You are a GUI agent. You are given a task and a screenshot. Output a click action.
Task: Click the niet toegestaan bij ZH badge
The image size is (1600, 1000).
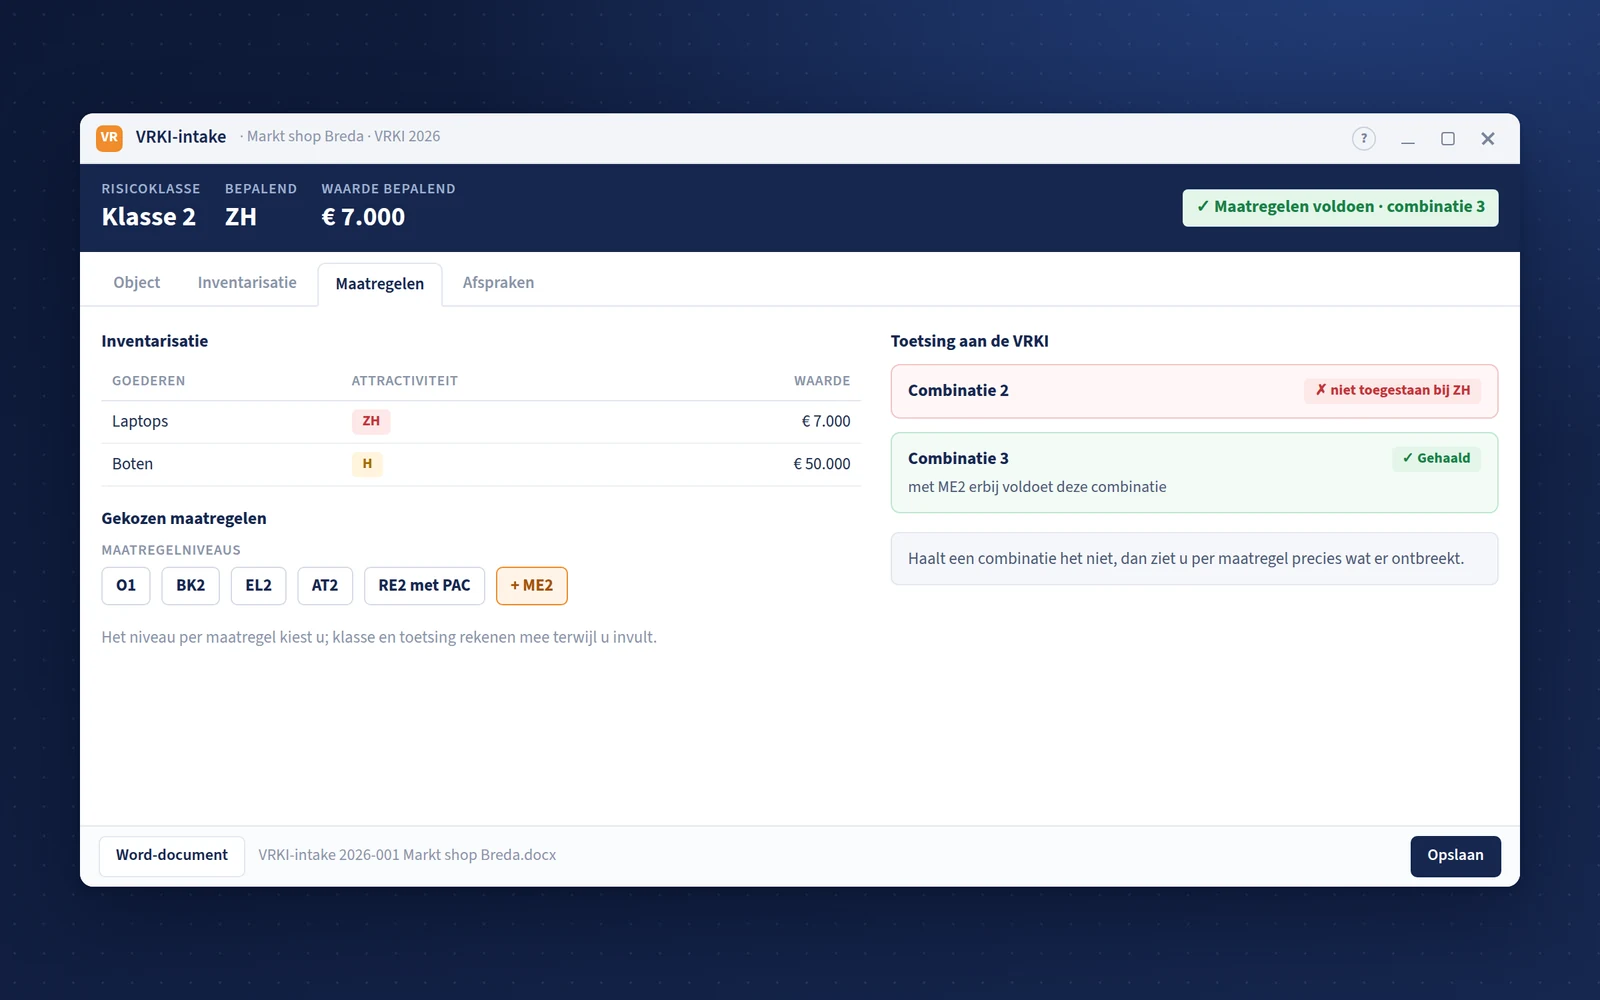(x=1393, y=391)
